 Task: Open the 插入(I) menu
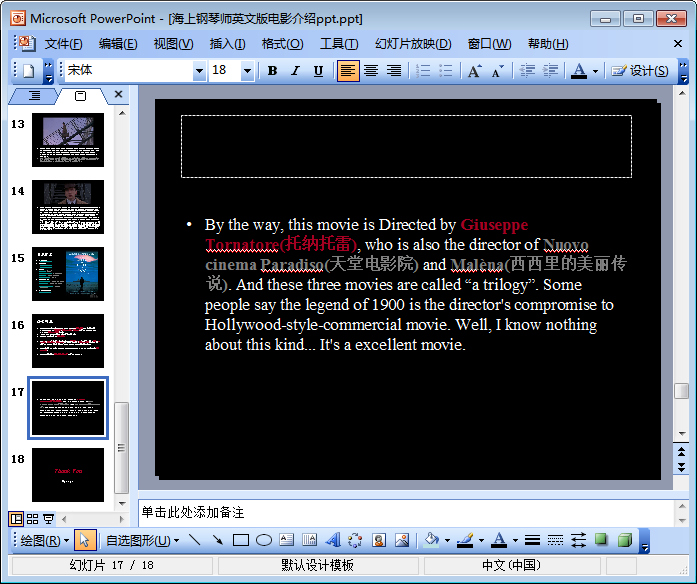(227, 44)
